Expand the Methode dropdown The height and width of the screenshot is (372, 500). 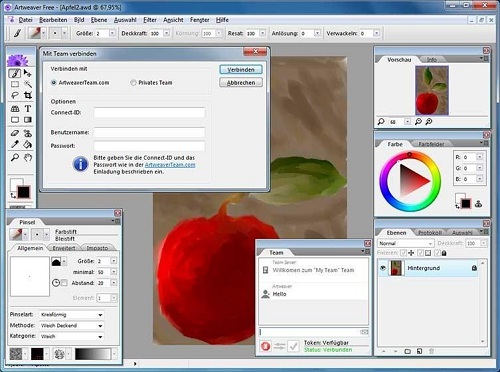pyautogui.click(x=72, y=326)
